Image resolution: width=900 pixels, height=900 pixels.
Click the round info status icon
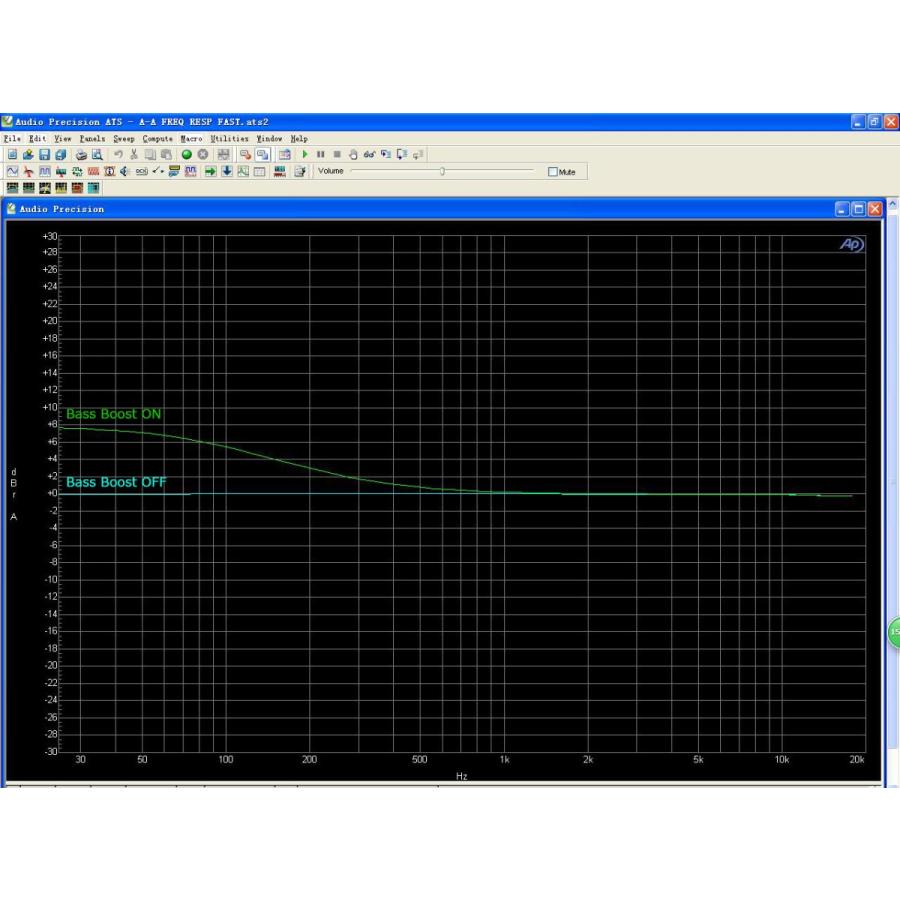click(110, 171)
